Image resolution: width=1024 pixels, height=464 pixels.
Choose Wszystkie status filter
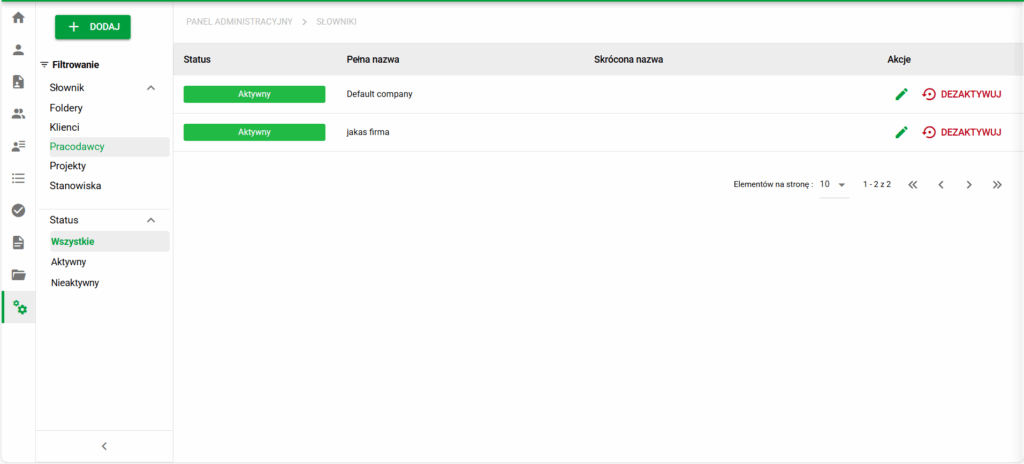click(x=73, y=241)
